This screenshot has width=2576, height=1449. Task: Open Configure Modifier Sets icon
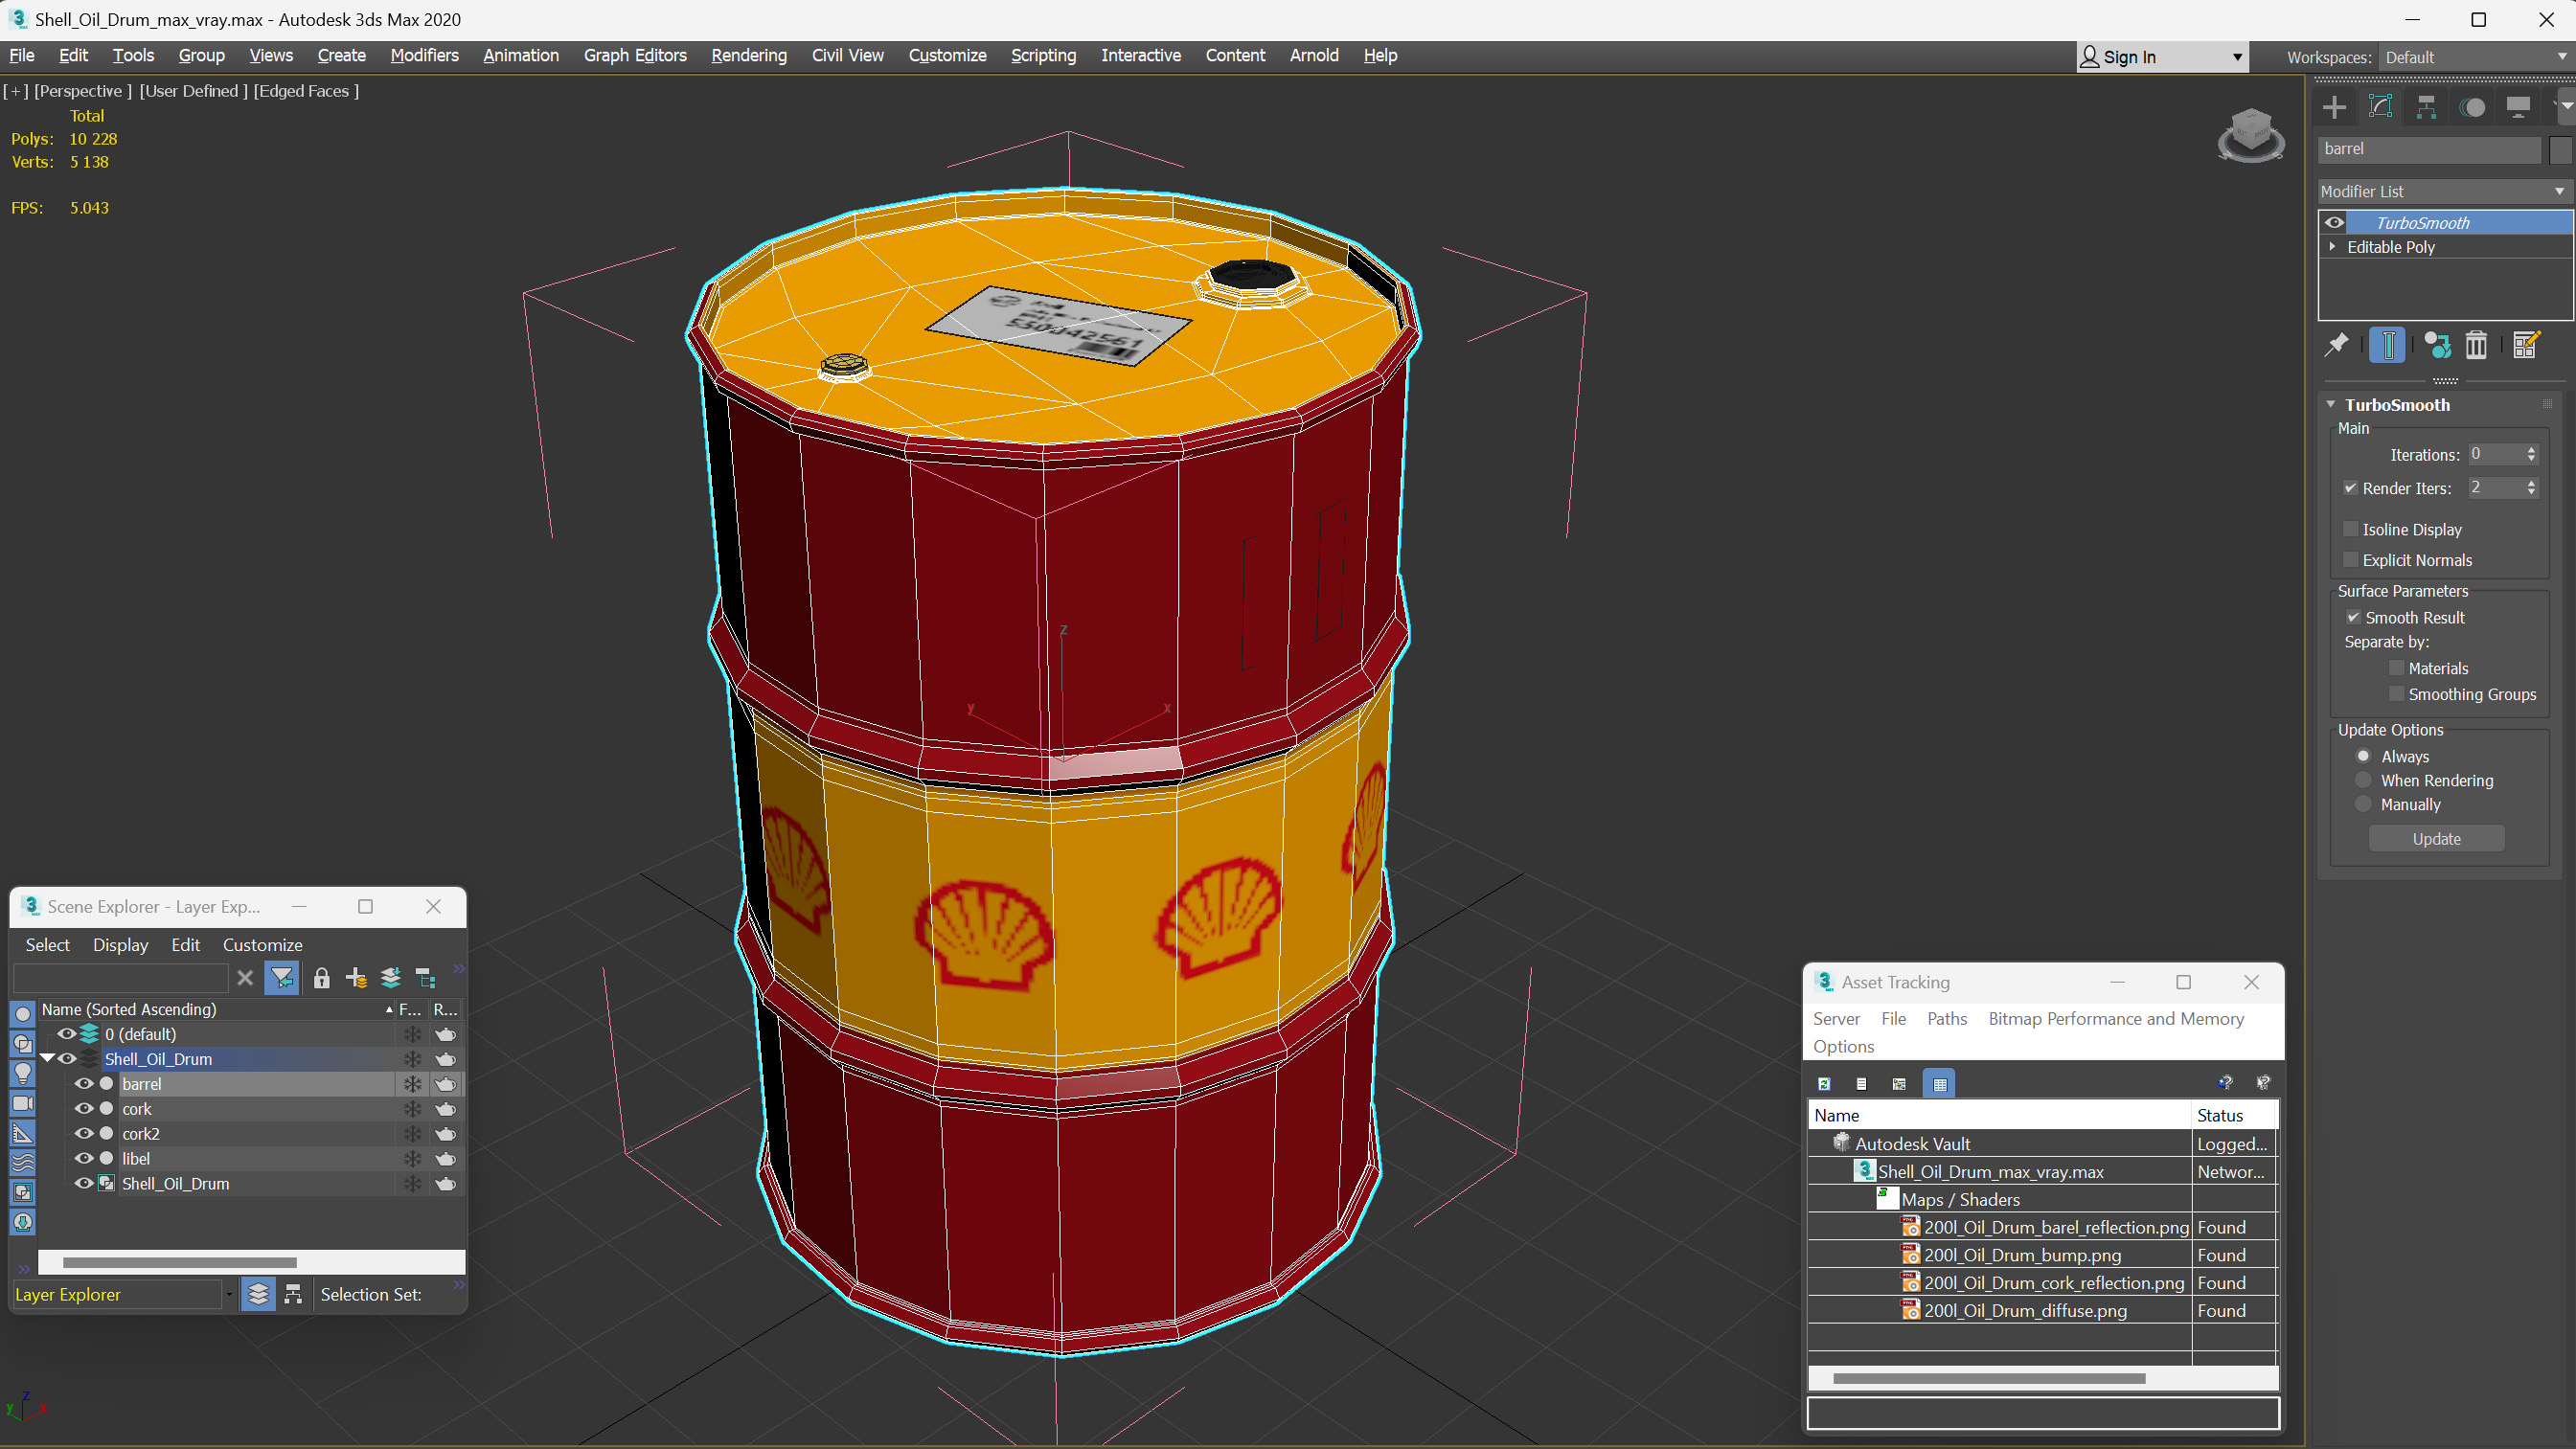pyautogui.click(x=2526, y=345)
